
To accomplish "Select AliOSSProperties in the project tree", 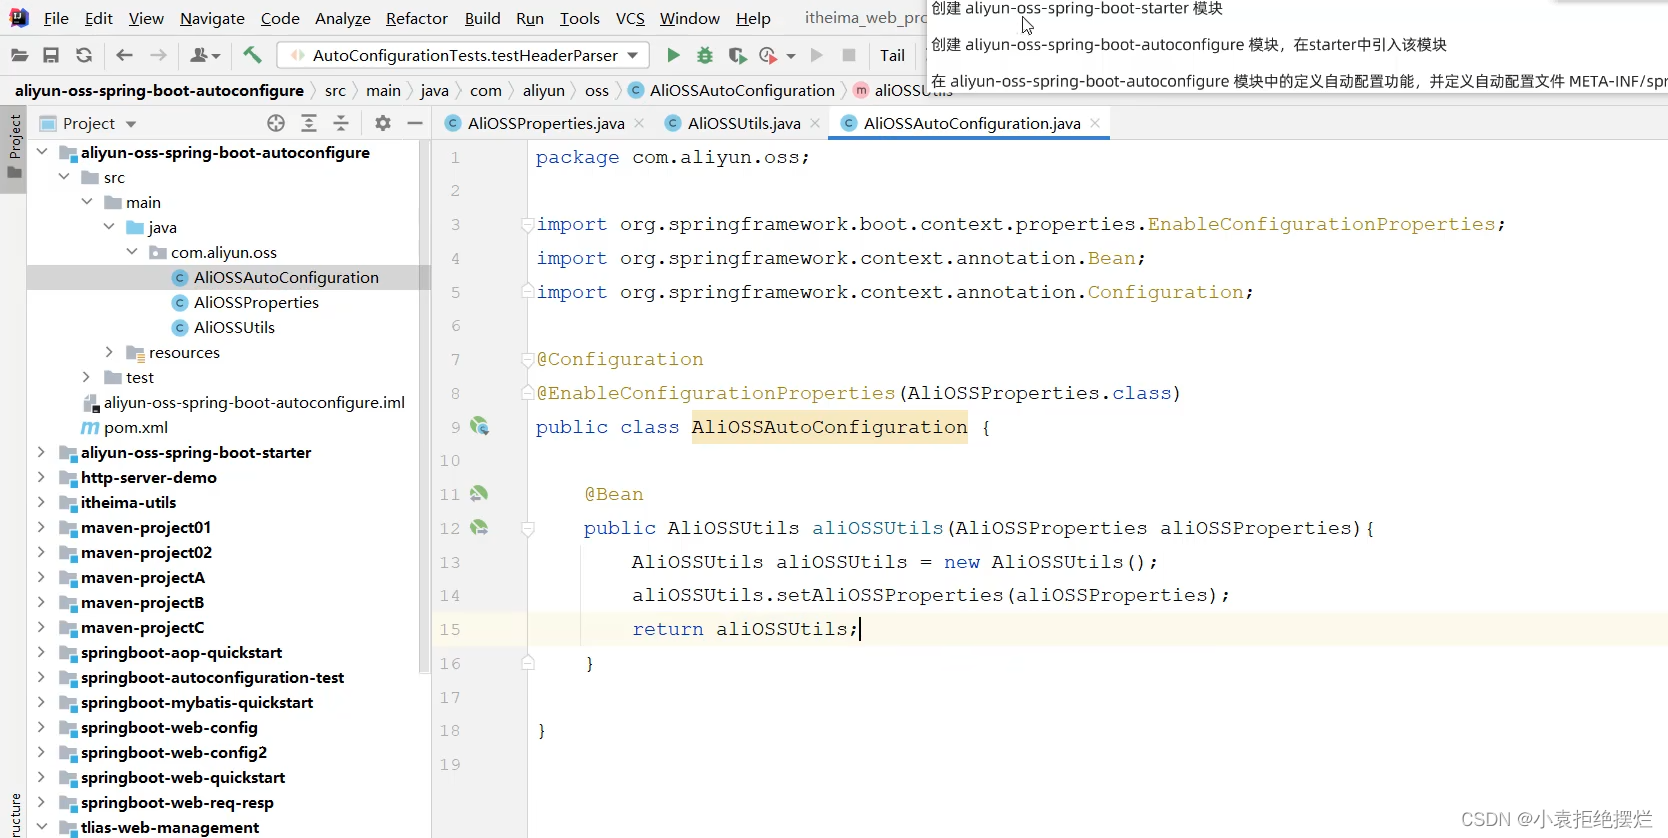I will click(256, 302).
